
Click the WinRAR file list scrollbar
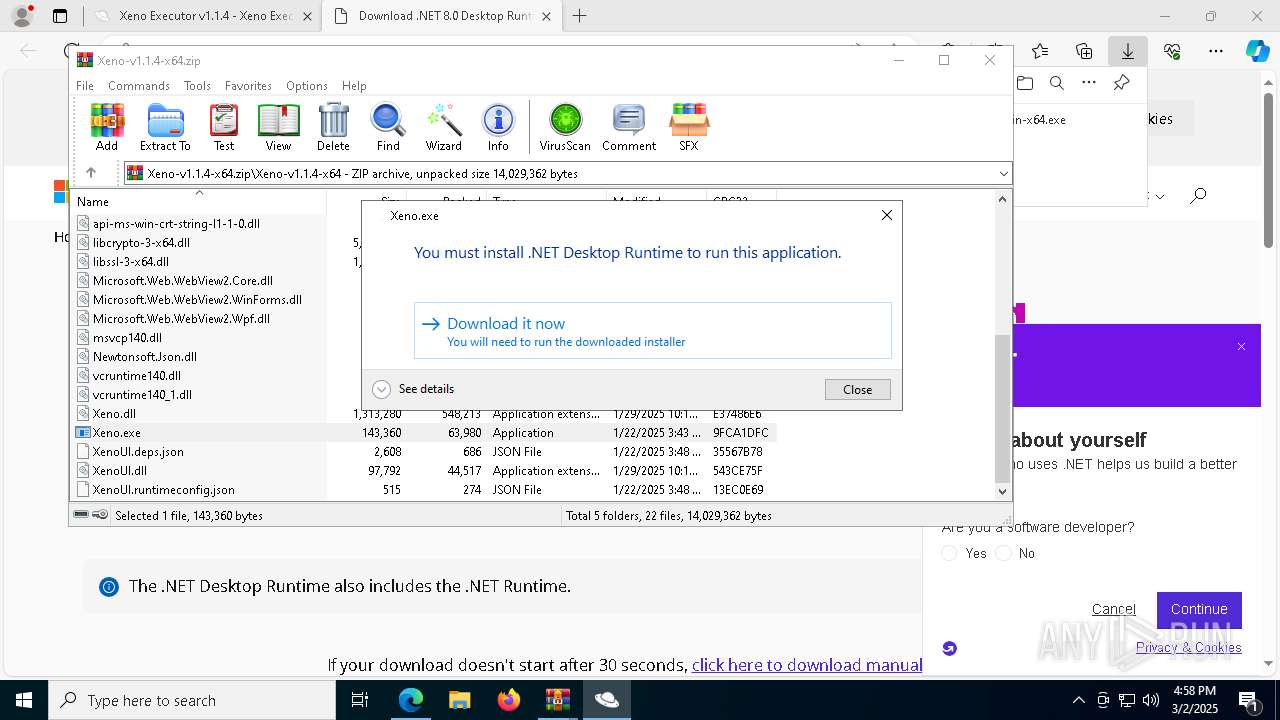(x=1003, y=408)
